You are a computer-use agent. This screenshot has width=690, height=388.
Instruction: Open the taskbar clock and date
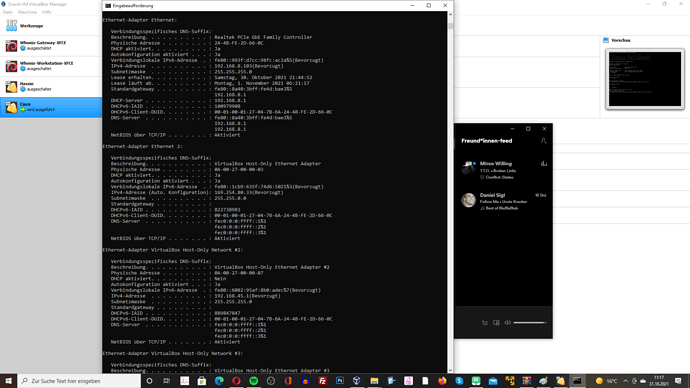659,381
